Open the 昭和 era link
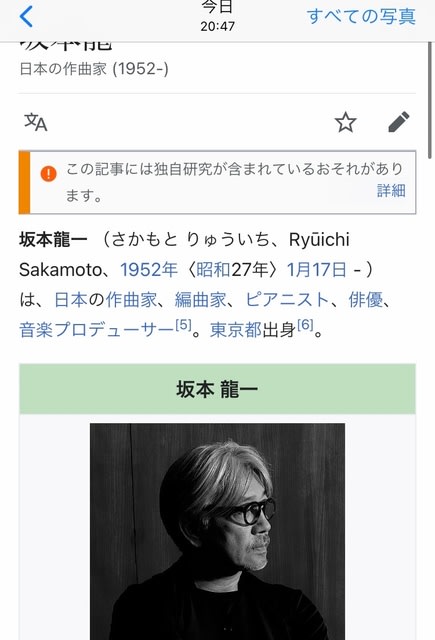Viewport: 435px width, 640px height. tap(213, 270)
